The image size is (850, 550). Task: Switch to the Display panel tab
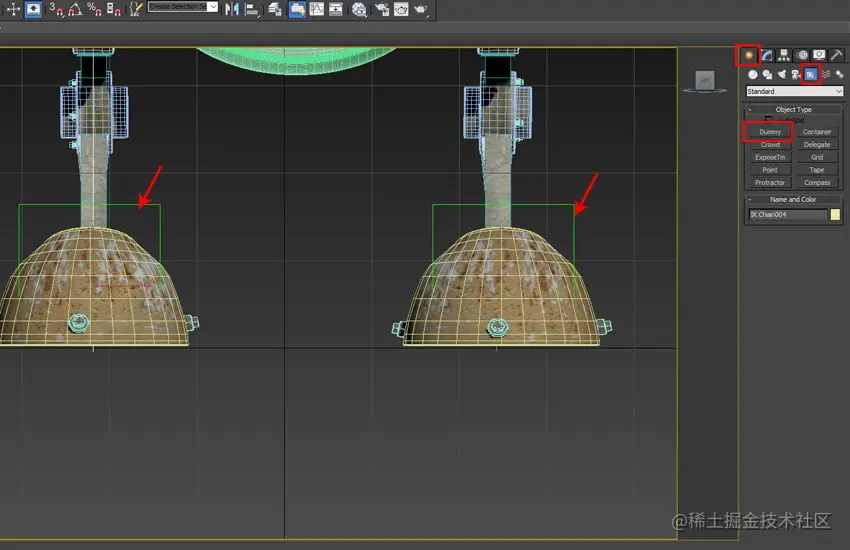pyautogui.click(x=819, y=55)
